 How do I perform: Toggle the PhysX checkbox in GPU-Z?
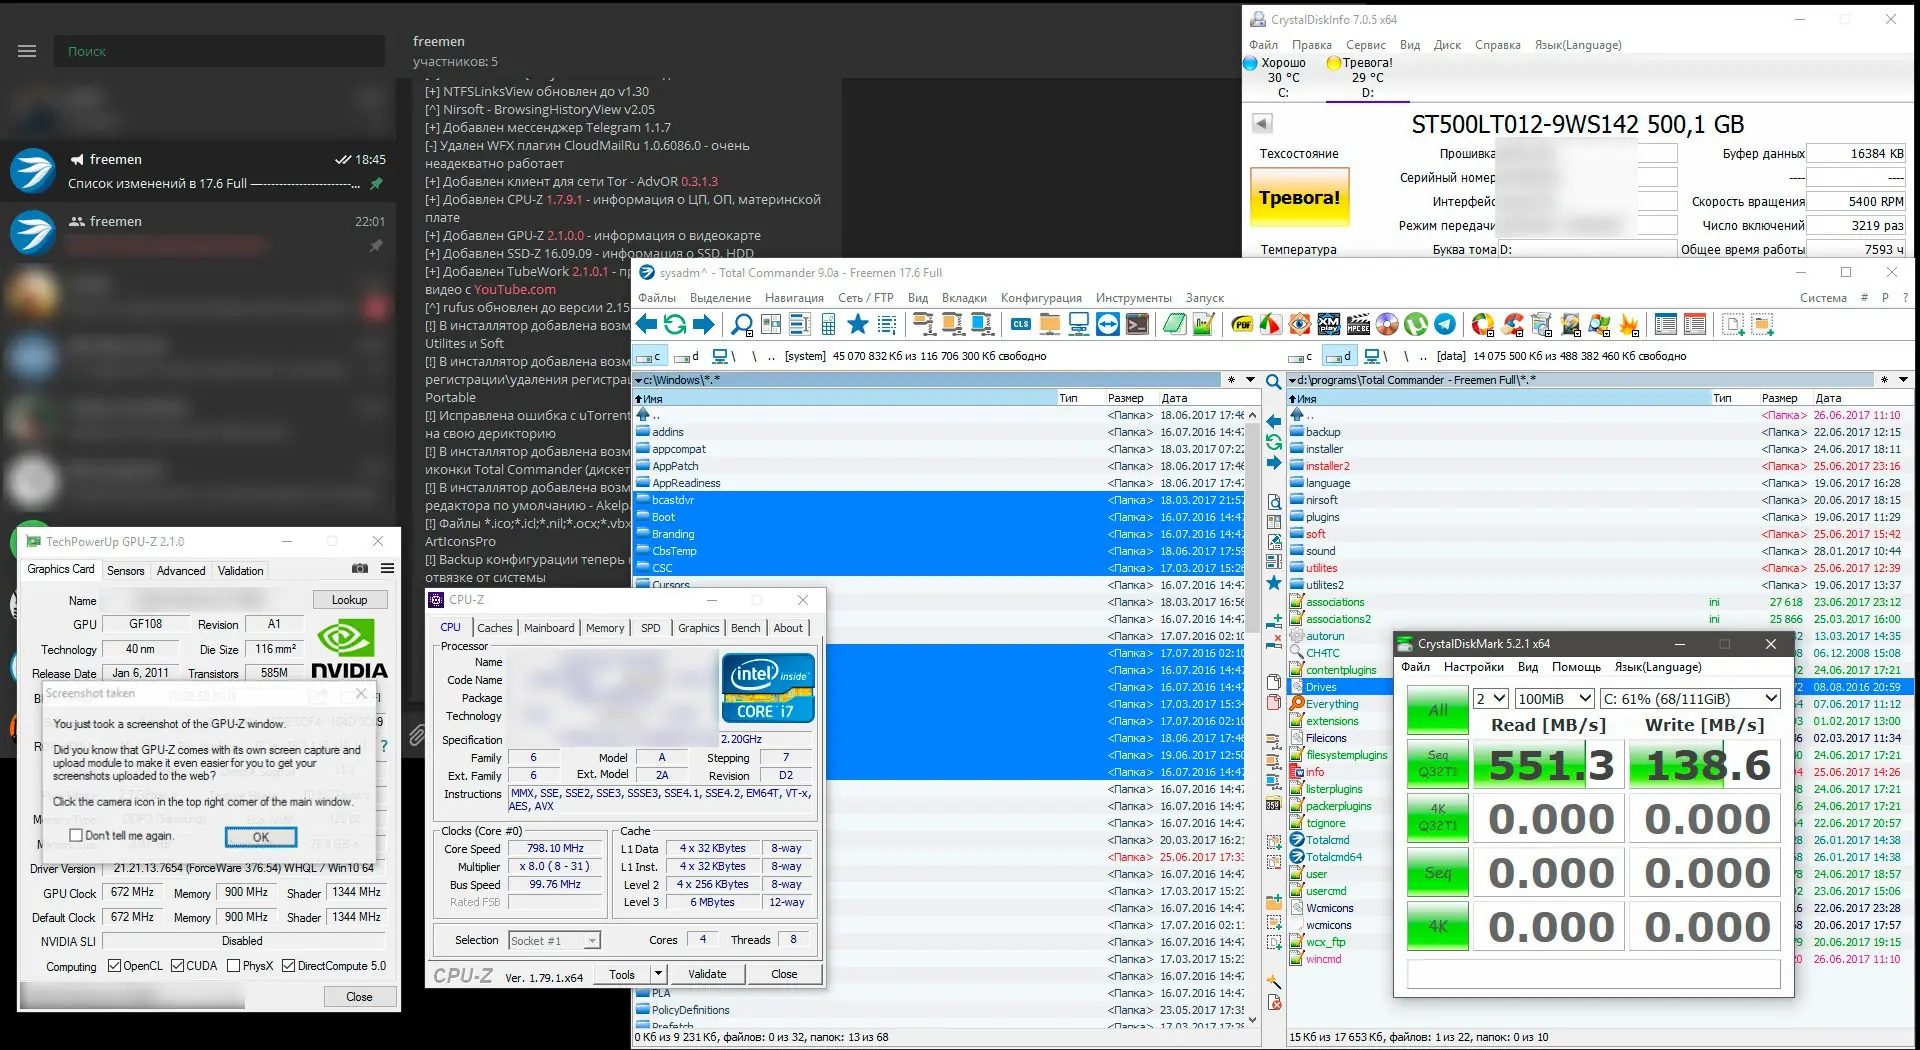point(233,966)
